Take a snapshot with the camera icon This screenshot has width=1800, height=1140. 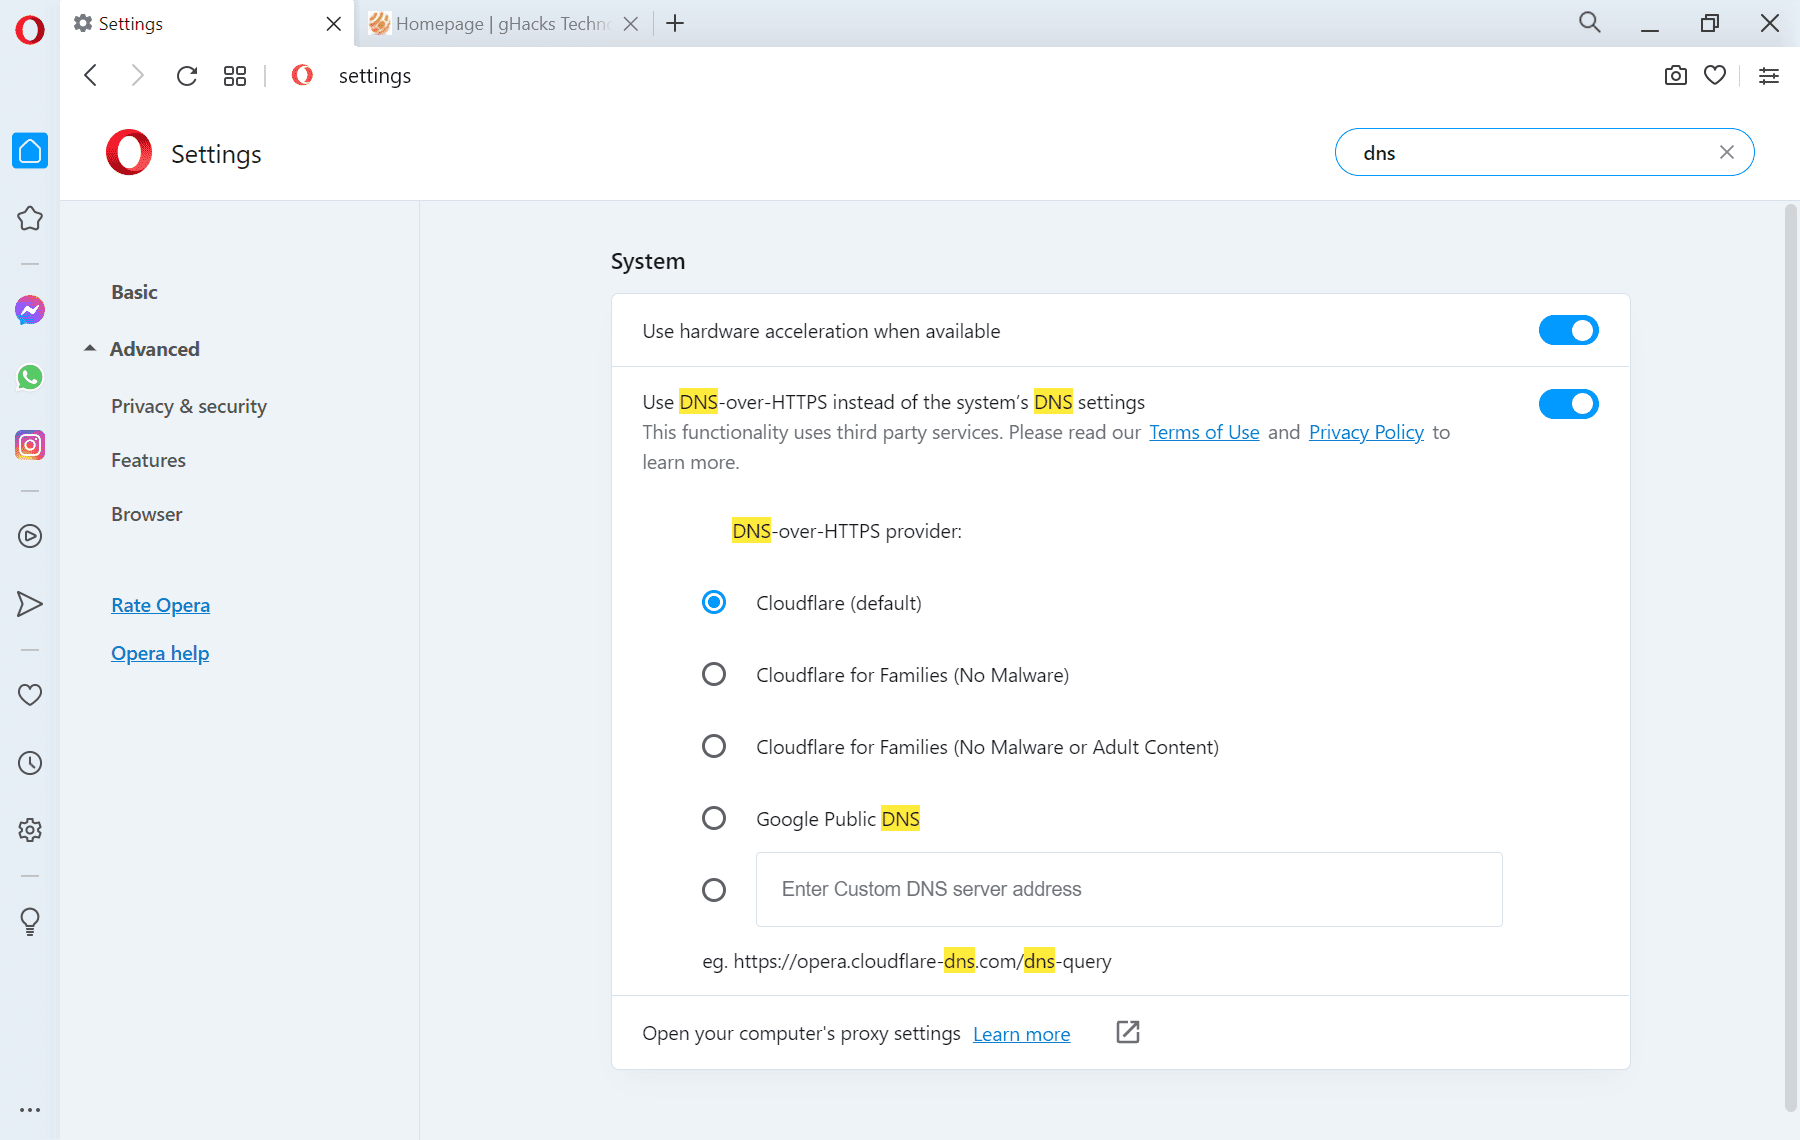click(x=1675, y=75)
